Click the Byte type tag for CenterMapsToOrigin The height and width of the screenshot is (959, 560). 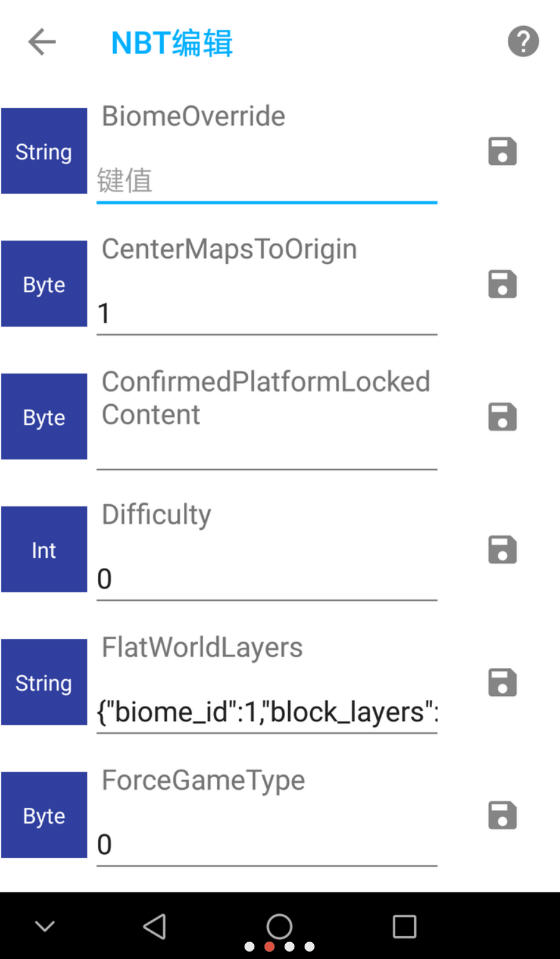pos(44,284)
